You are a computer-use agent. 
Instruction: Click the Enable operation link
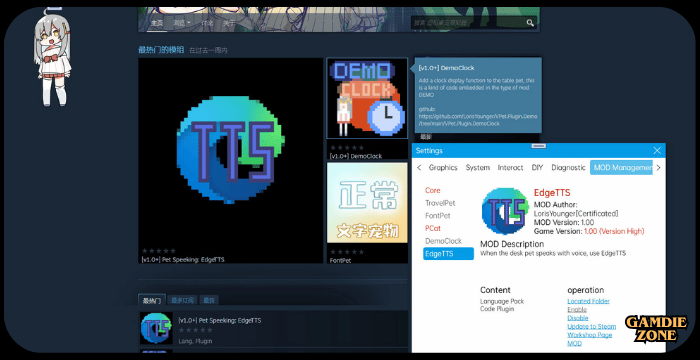(x=577, y=310)
